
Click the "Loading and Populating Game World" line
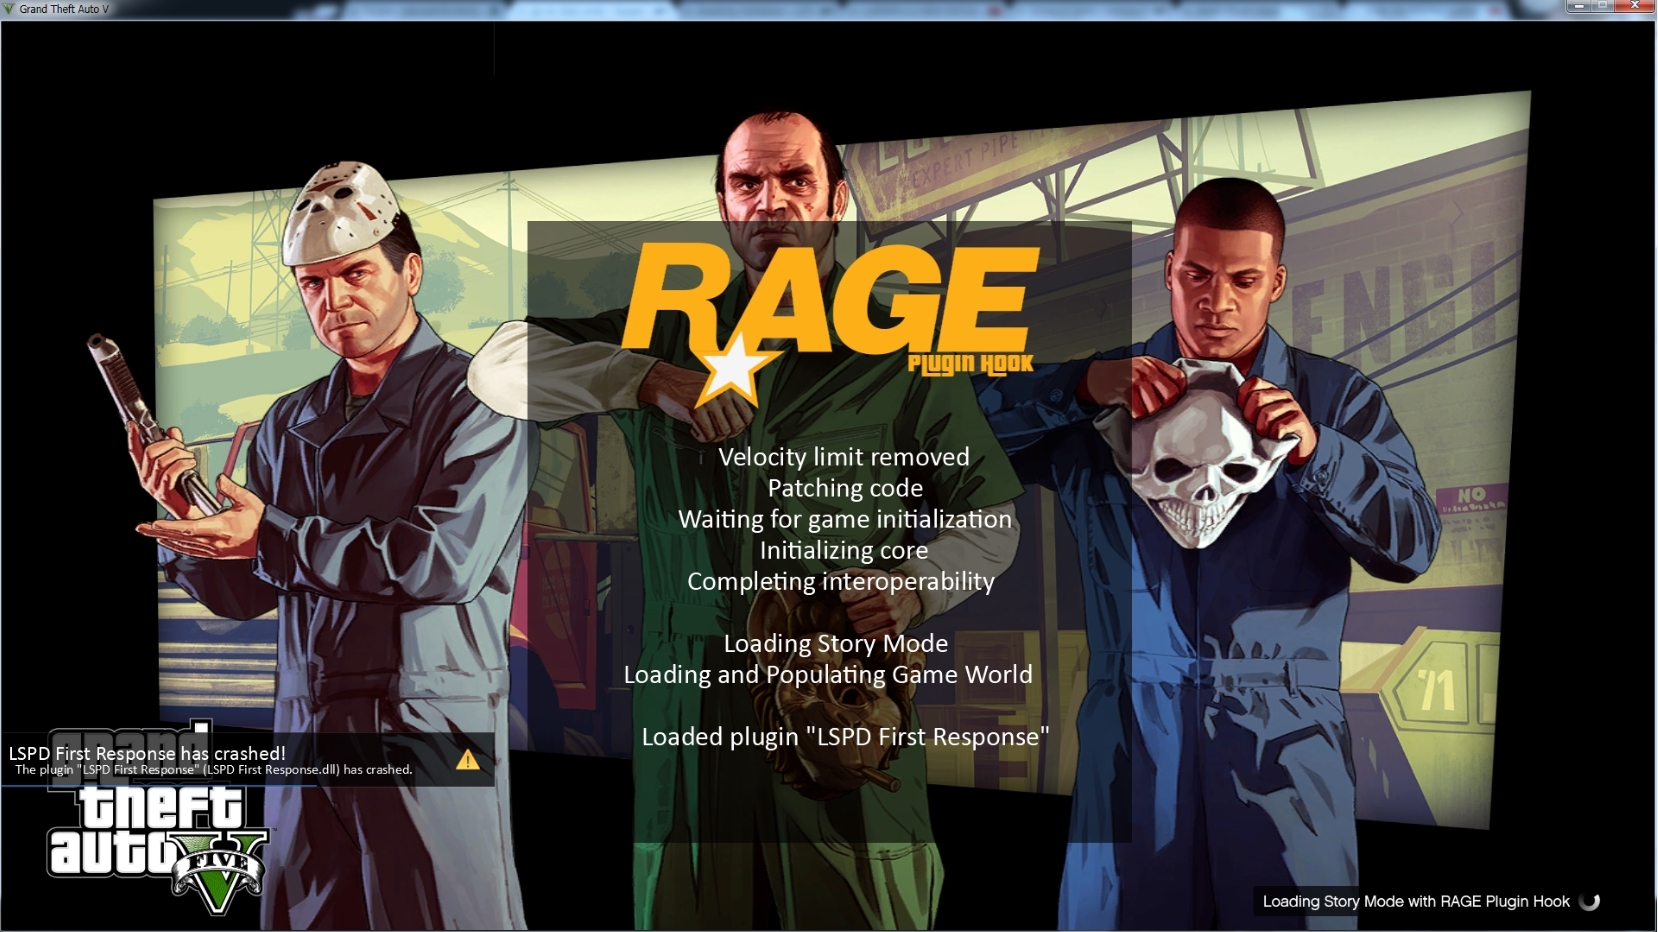(828, 674)
